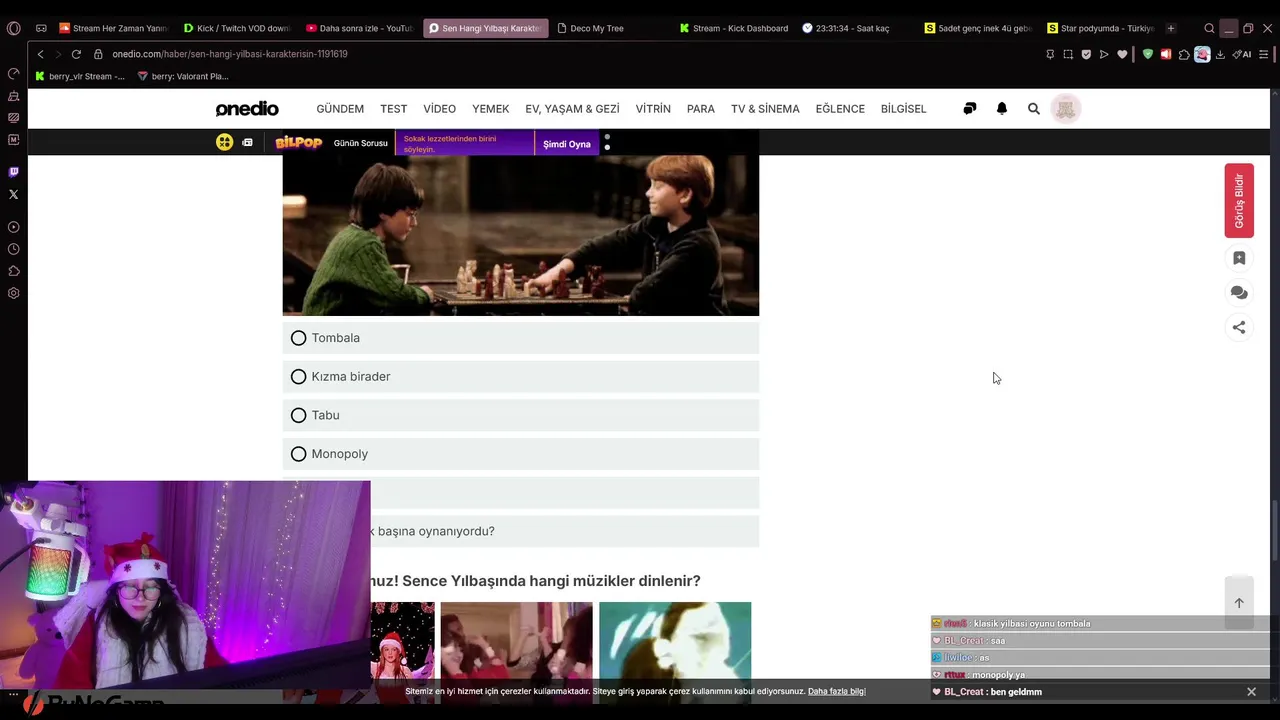Go back using the browser back arrow
The width and height of the screenshot is (1280, 720).
coord(40,54)
